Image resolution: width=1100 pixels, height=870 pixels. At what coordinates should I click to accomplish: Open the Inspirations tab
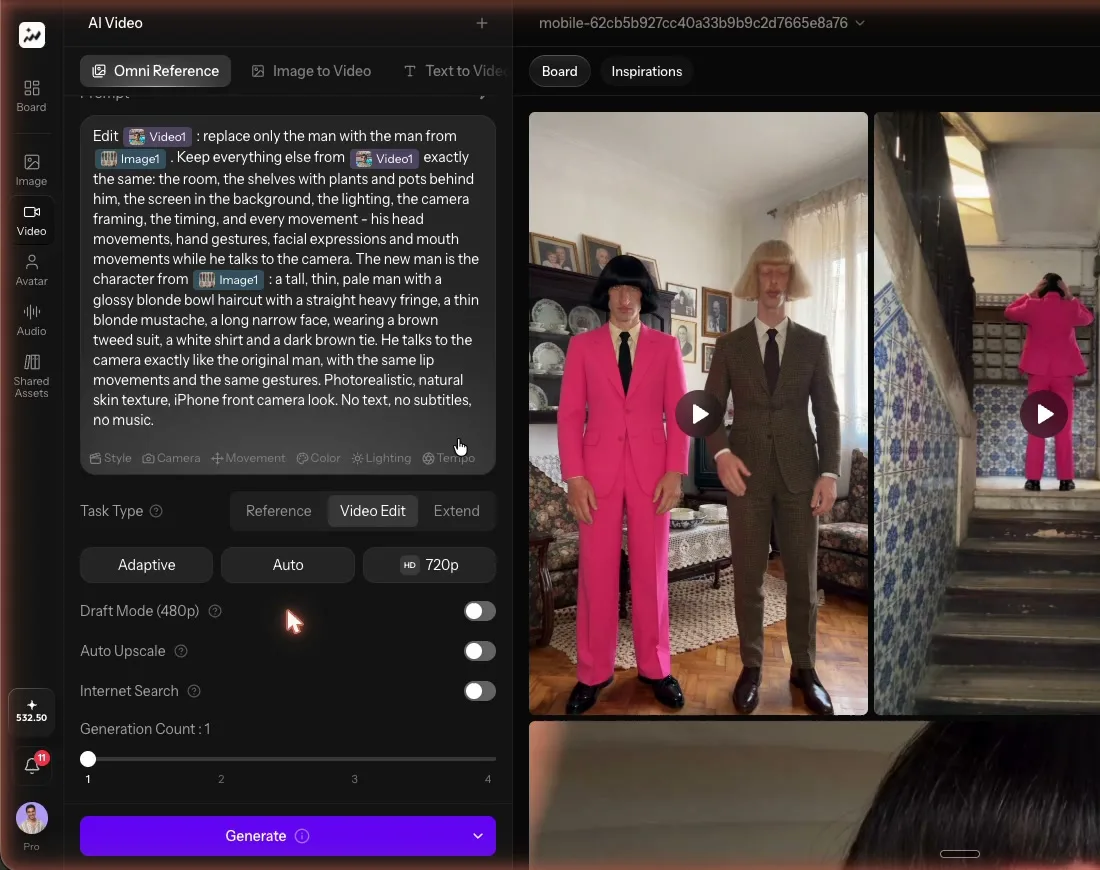click(x=646, y=72)
